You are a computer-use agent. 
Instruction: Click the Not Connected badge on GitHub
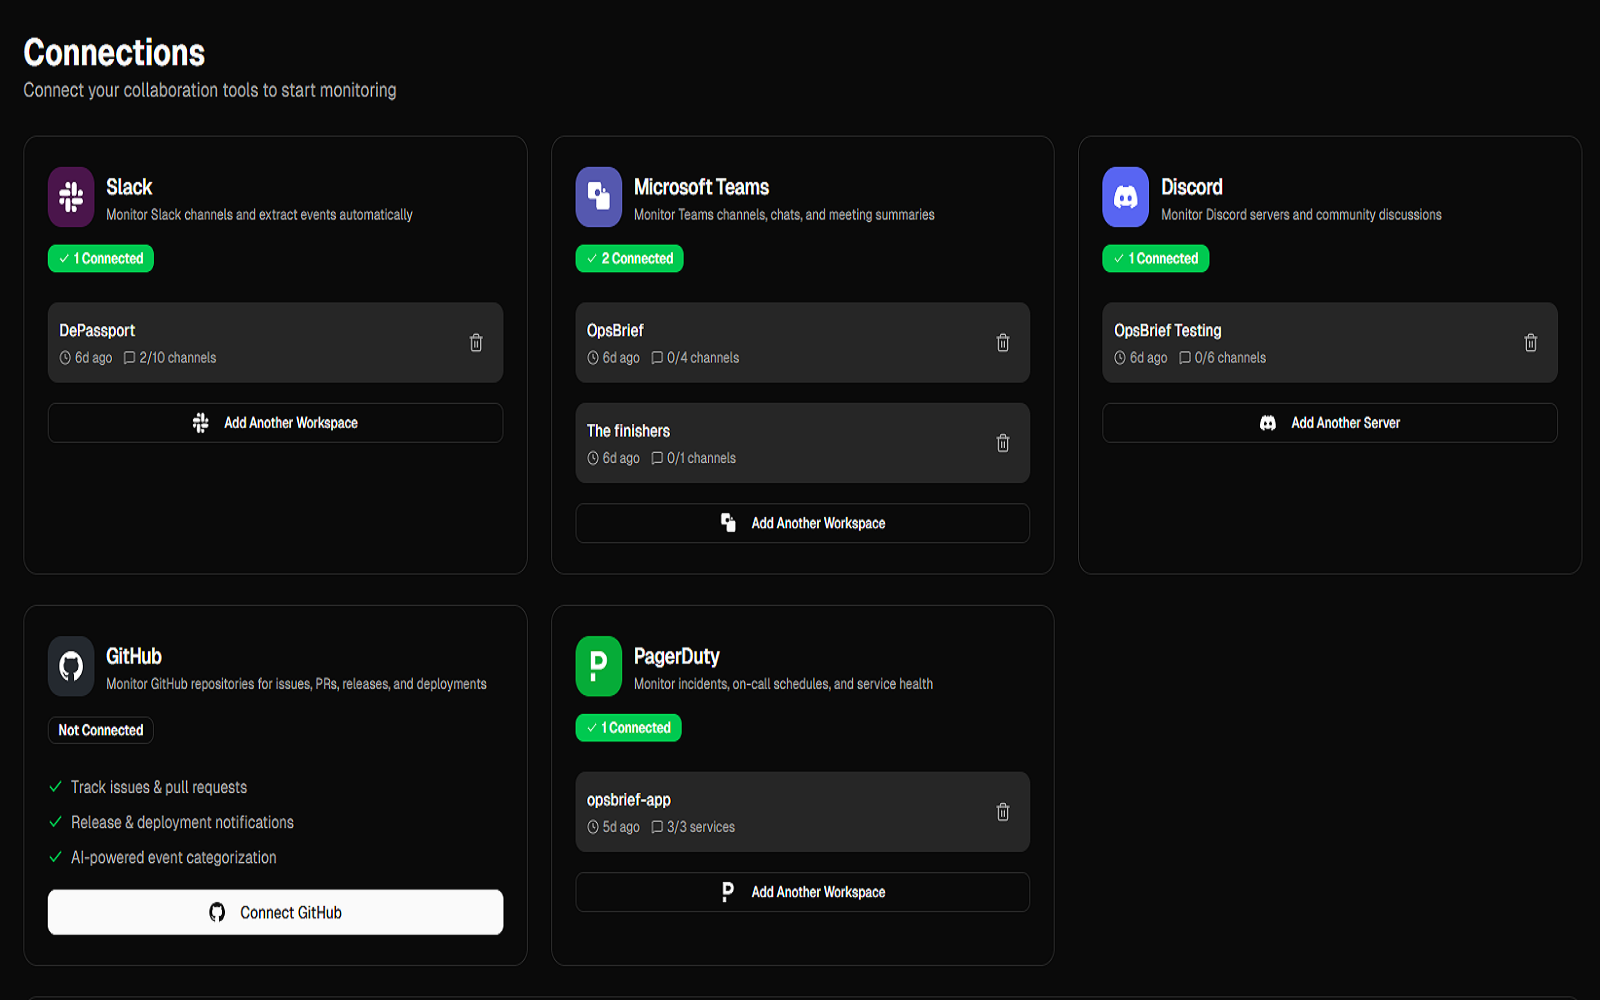[x=100, y=730]
